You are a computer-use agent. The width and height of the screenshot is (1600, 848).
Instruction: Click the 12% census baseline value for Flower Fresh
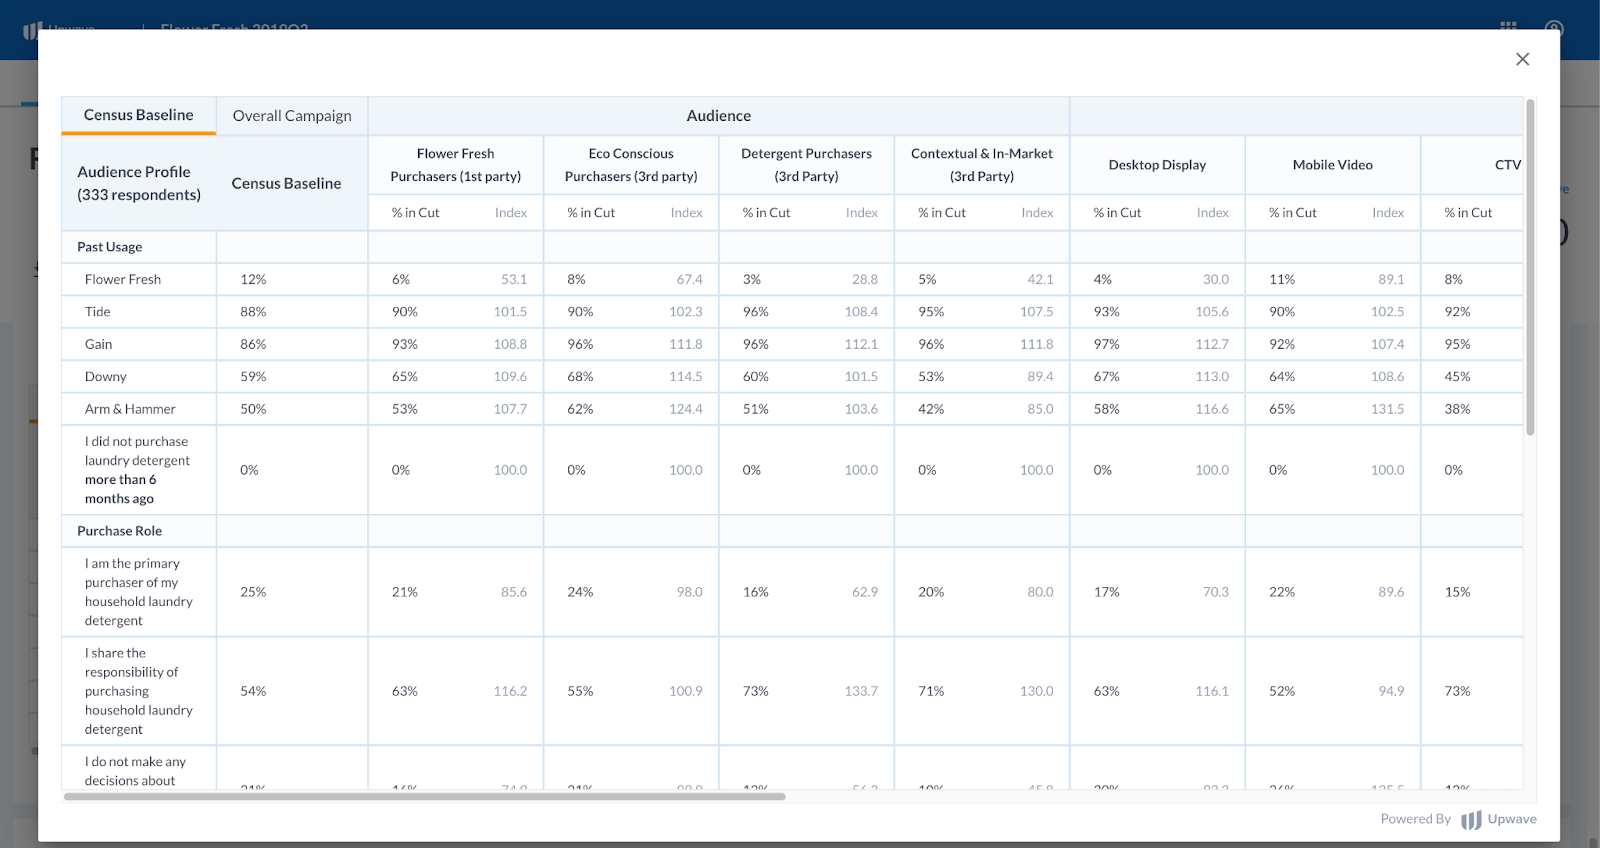[x=253, y=279]
